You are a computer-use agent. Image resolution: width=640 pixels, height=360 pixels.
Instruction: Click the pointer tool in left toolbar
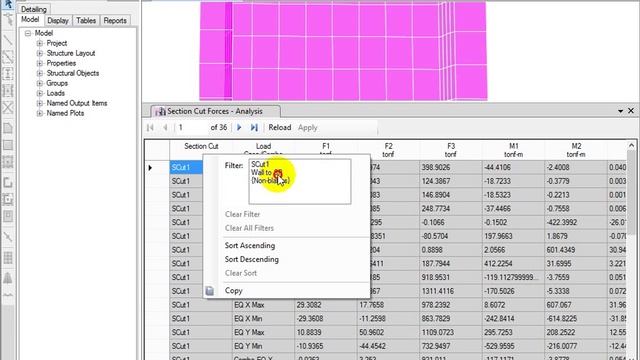tap(8, 4)
